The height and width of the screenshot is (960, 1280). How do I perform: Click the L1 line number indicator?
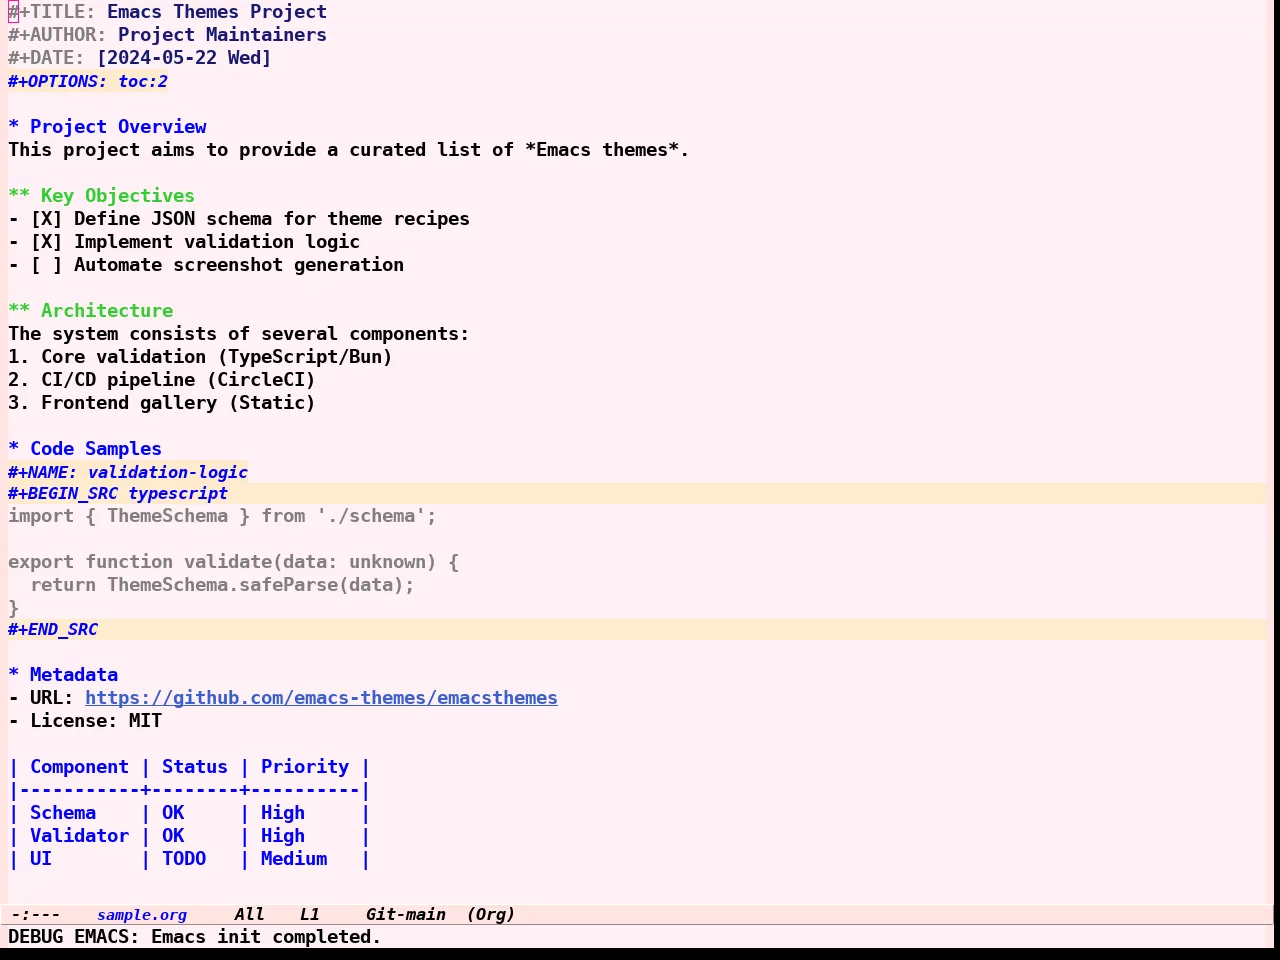309,915
